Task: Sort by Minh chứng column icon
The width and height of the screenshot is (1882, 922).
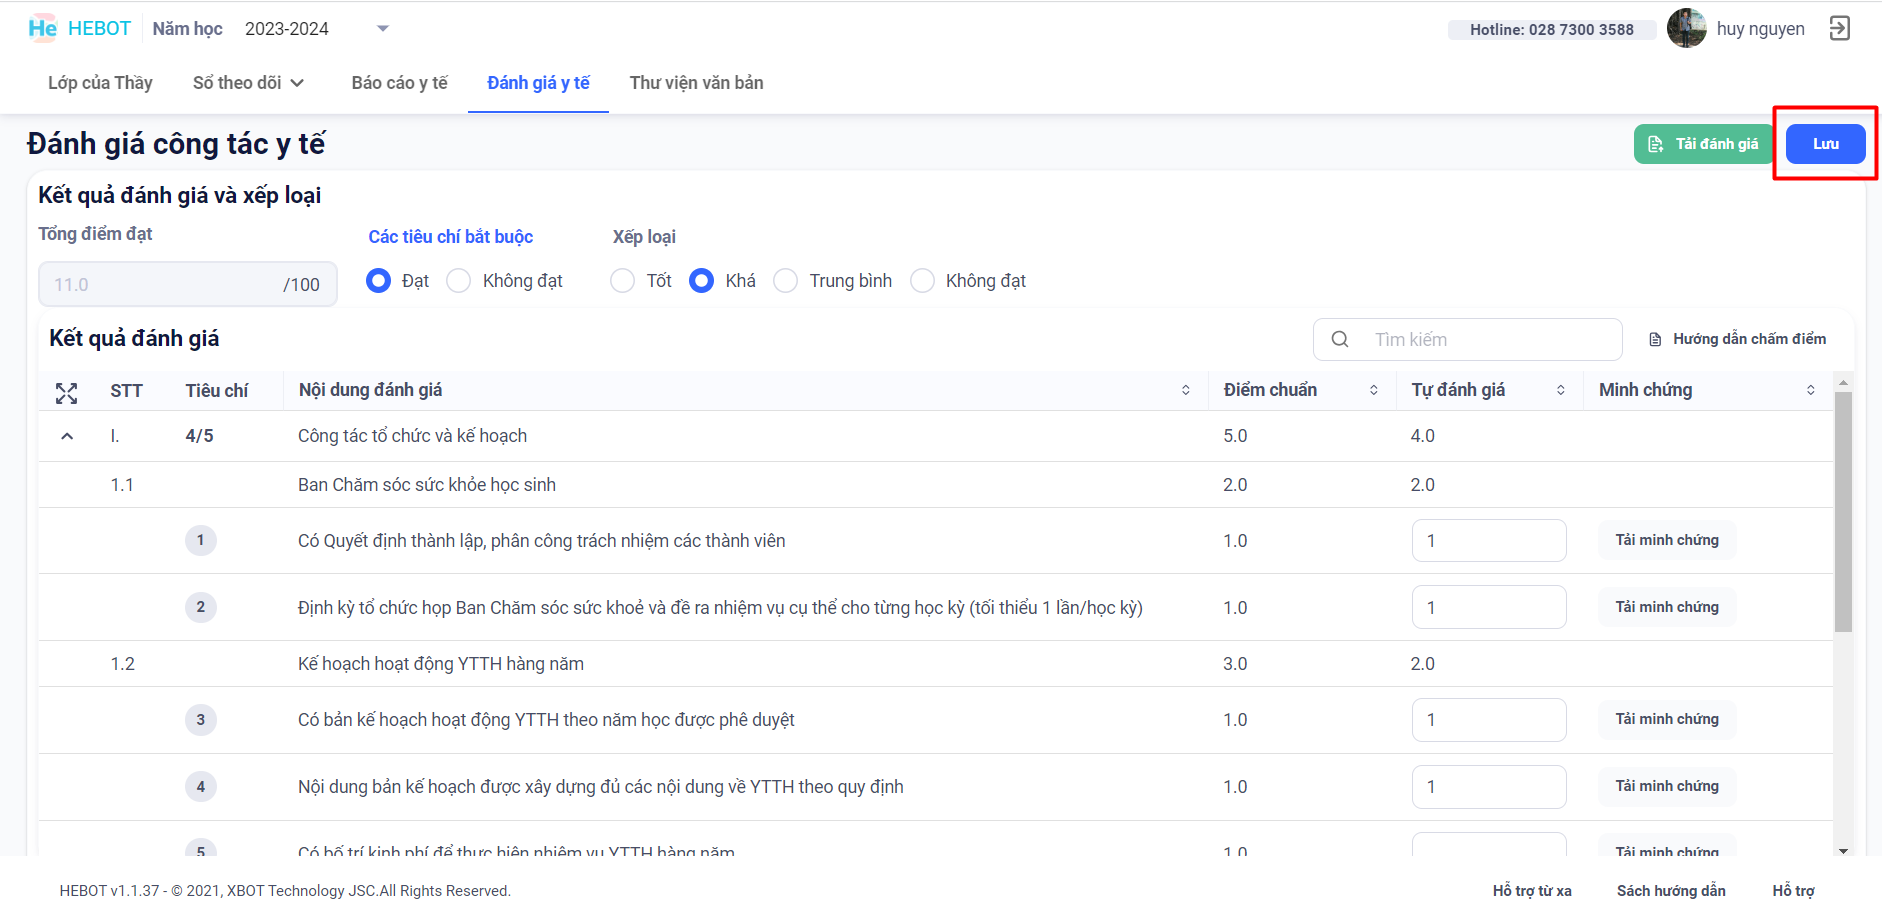Action: click(x=1811, y=390)
